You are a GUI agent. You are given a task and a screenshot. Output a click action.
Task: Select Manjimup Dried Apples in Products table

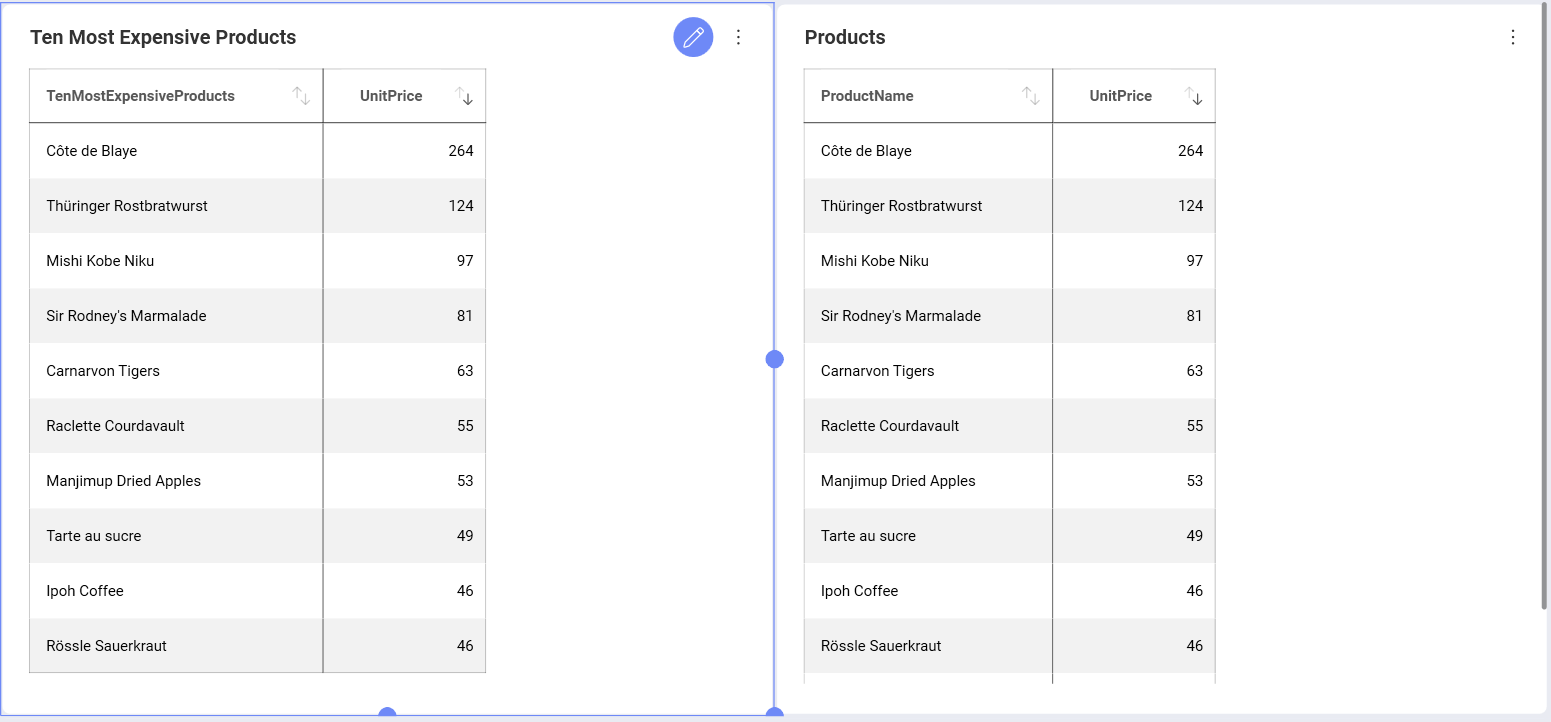[898, 481]
